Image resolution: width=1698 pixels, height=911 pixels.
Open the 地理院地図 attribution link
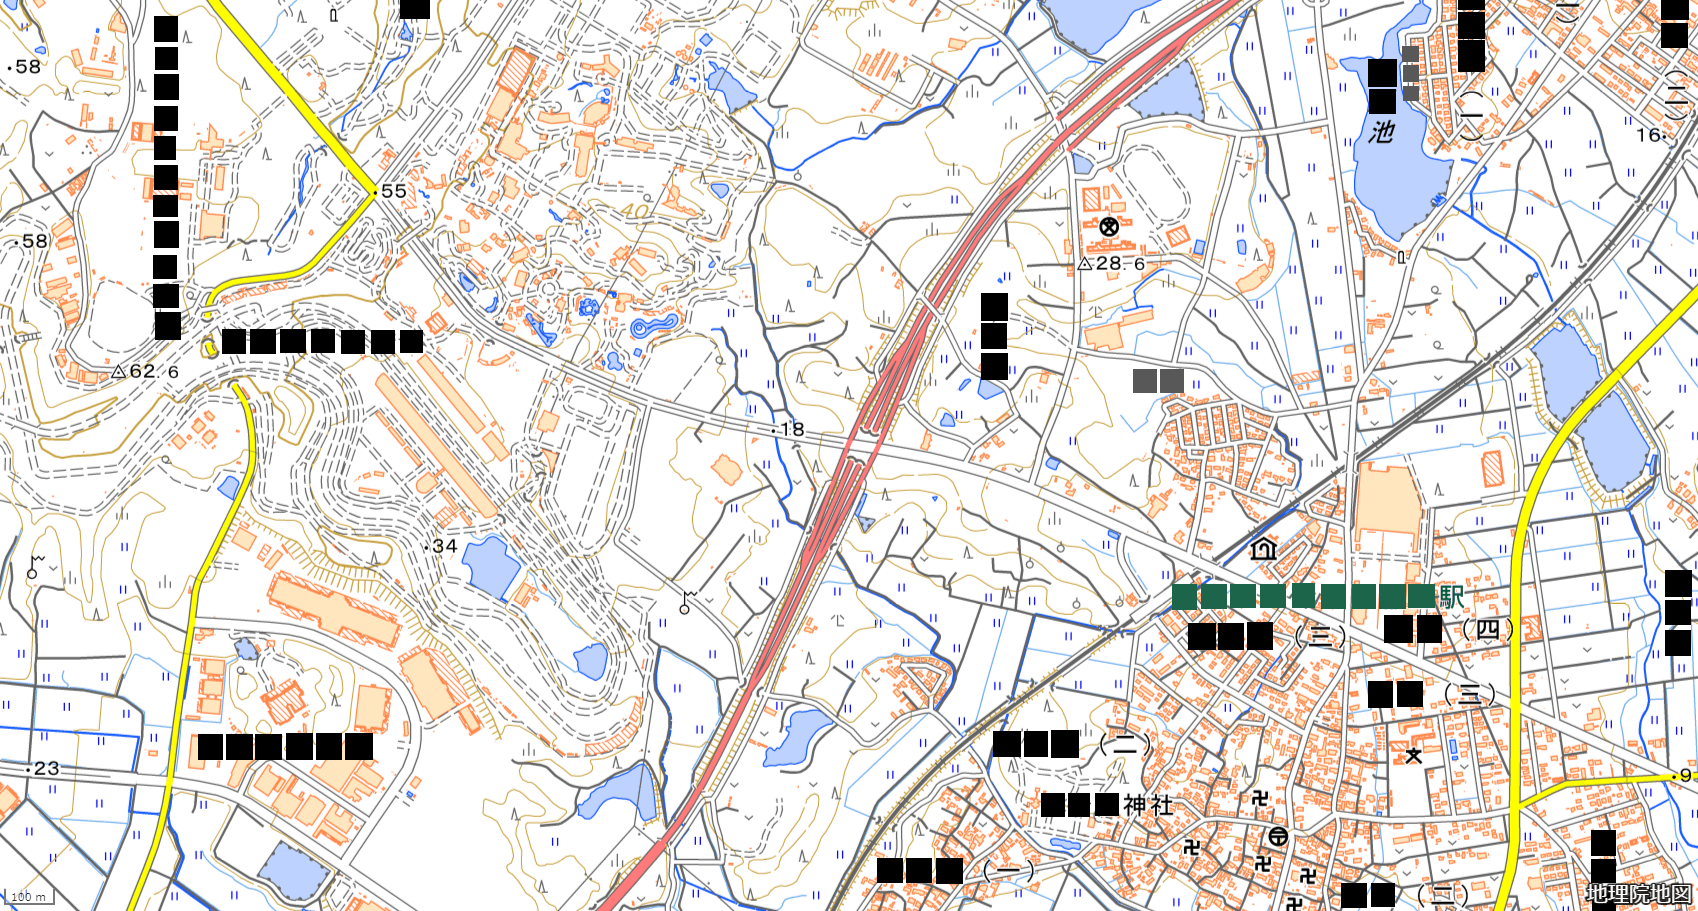click(1639, 894)
